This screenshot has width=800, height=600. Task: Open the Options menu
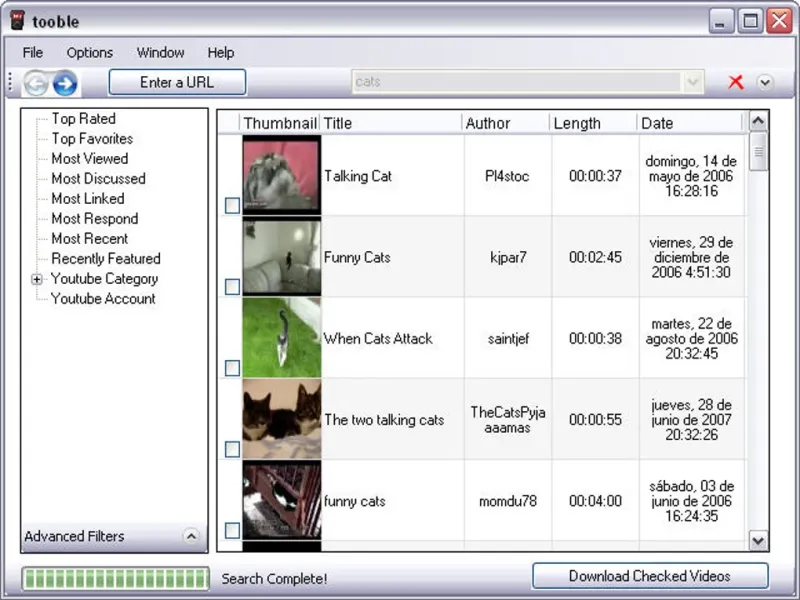coord(90,53)
